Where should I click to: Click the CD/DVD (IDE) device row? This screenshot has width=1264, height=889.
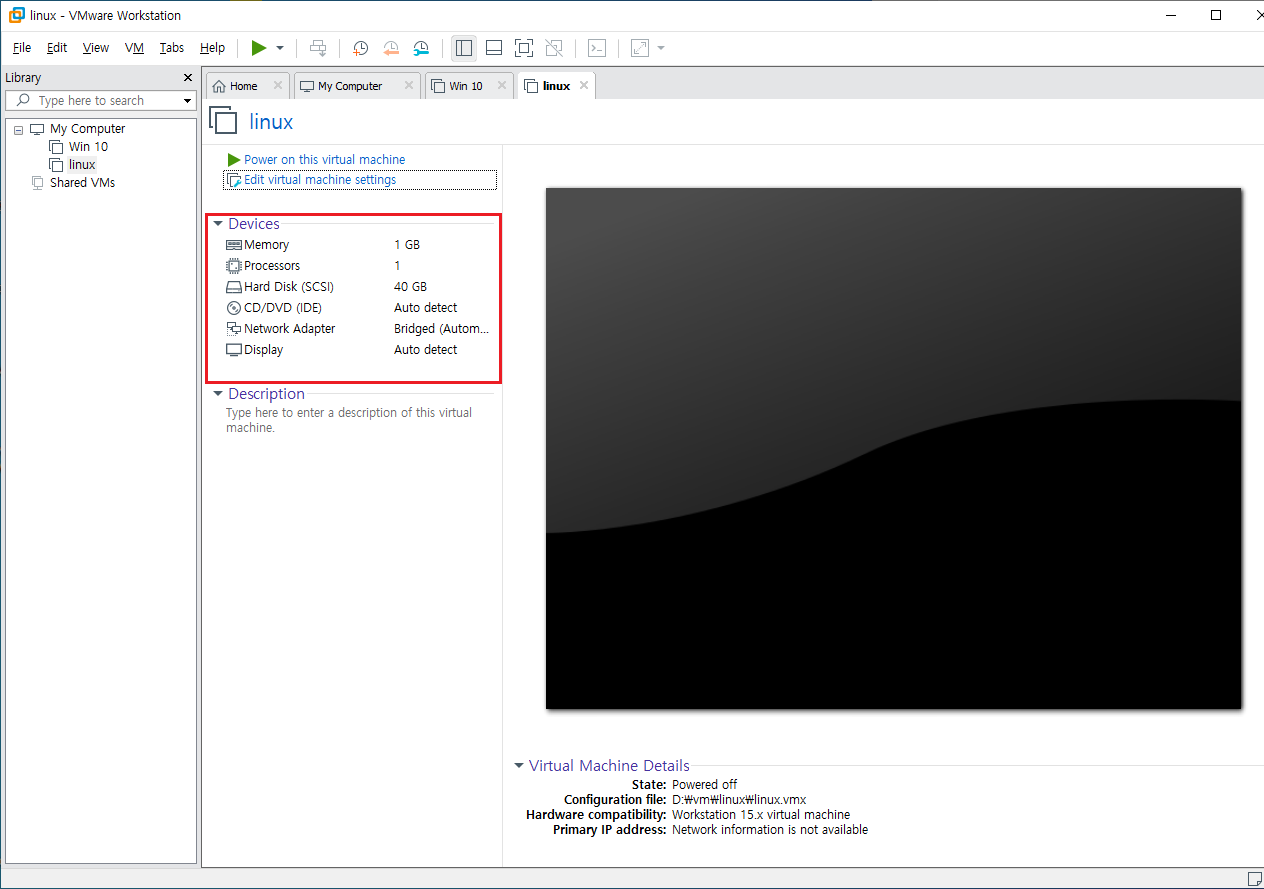(x=358, y=308)
